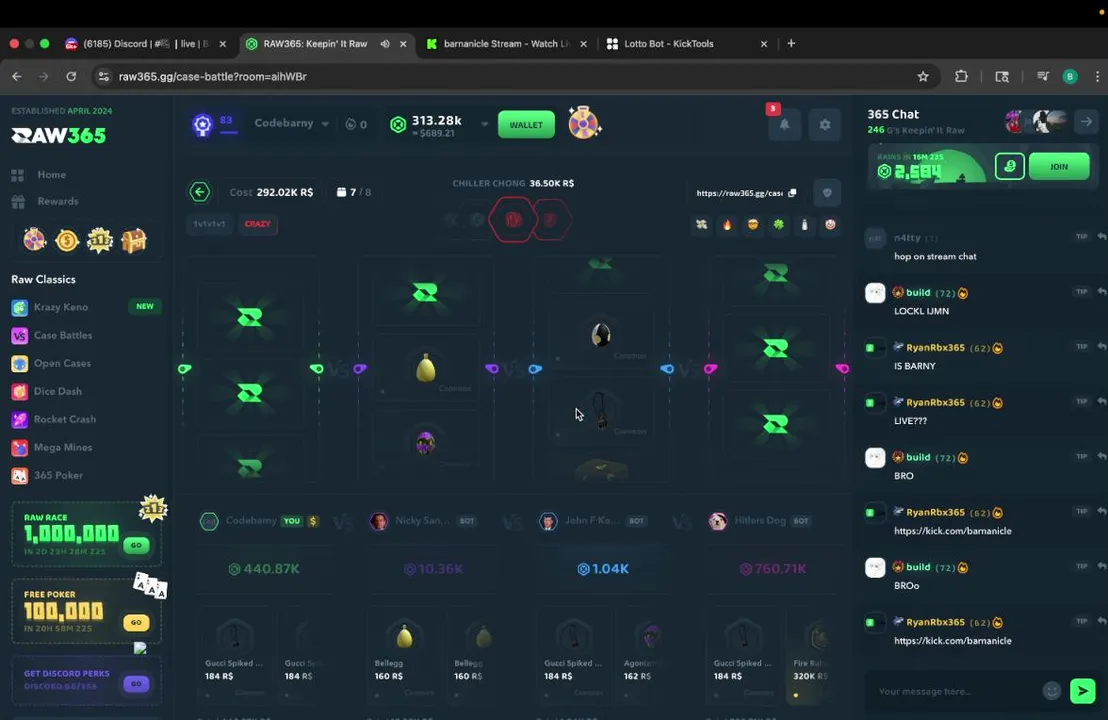
Task: Click the spin wheel icon beside Wallet
Action: [x=584, y=124]
